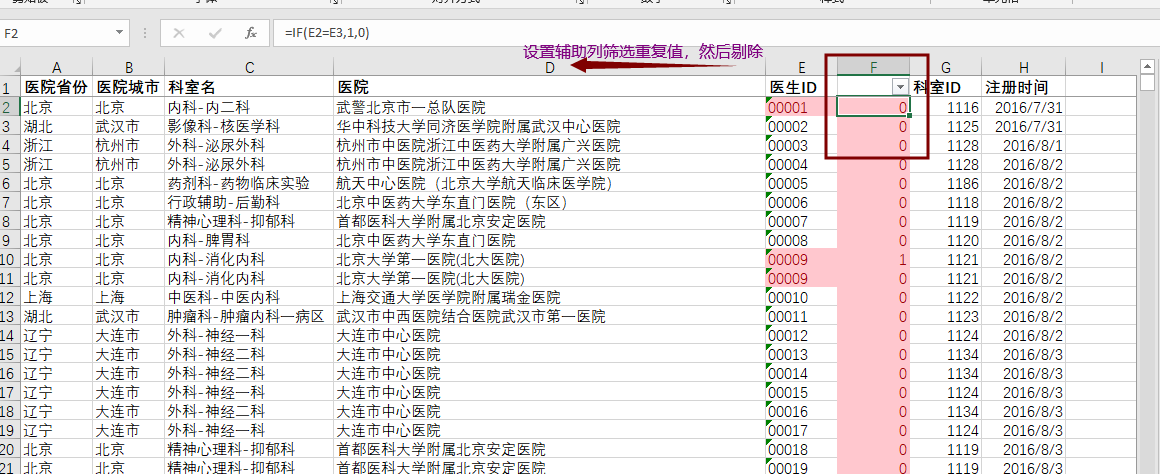
Task: Select the 肿瘤科-肿瘤内科一病区 cell
Action: tap(250, 317)
